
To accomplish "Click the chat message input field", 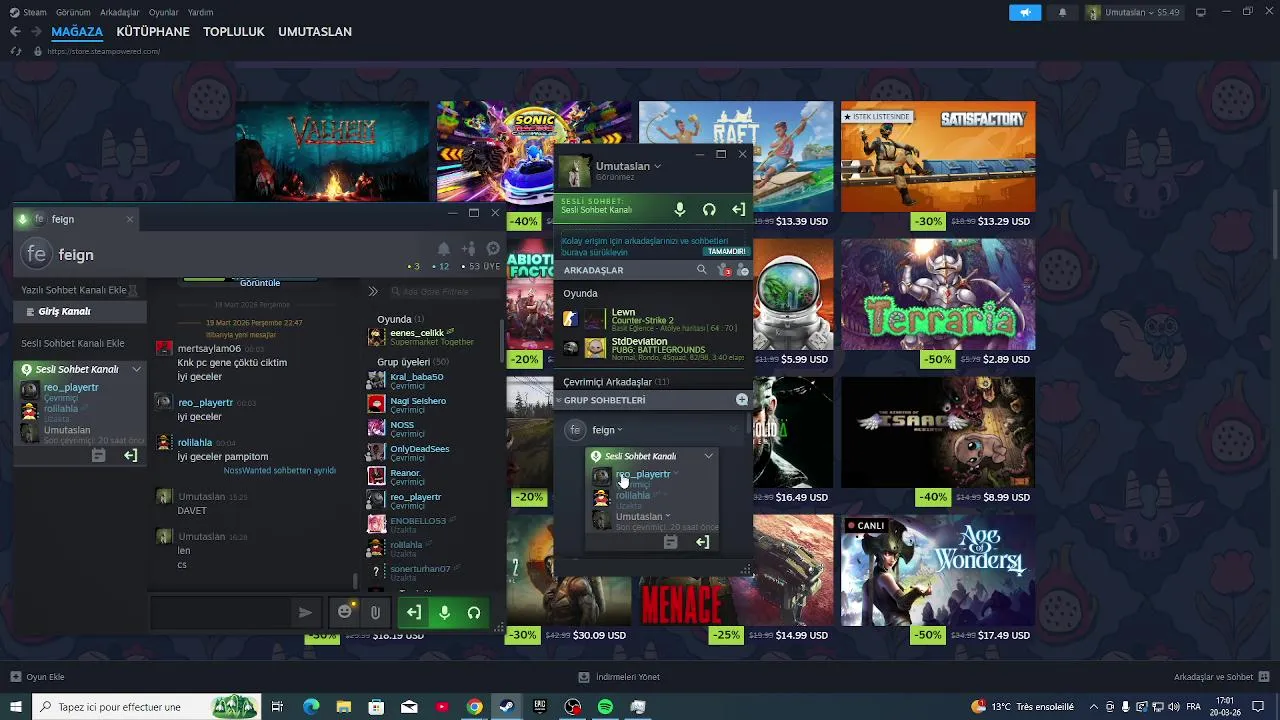I will pos(221,612).
